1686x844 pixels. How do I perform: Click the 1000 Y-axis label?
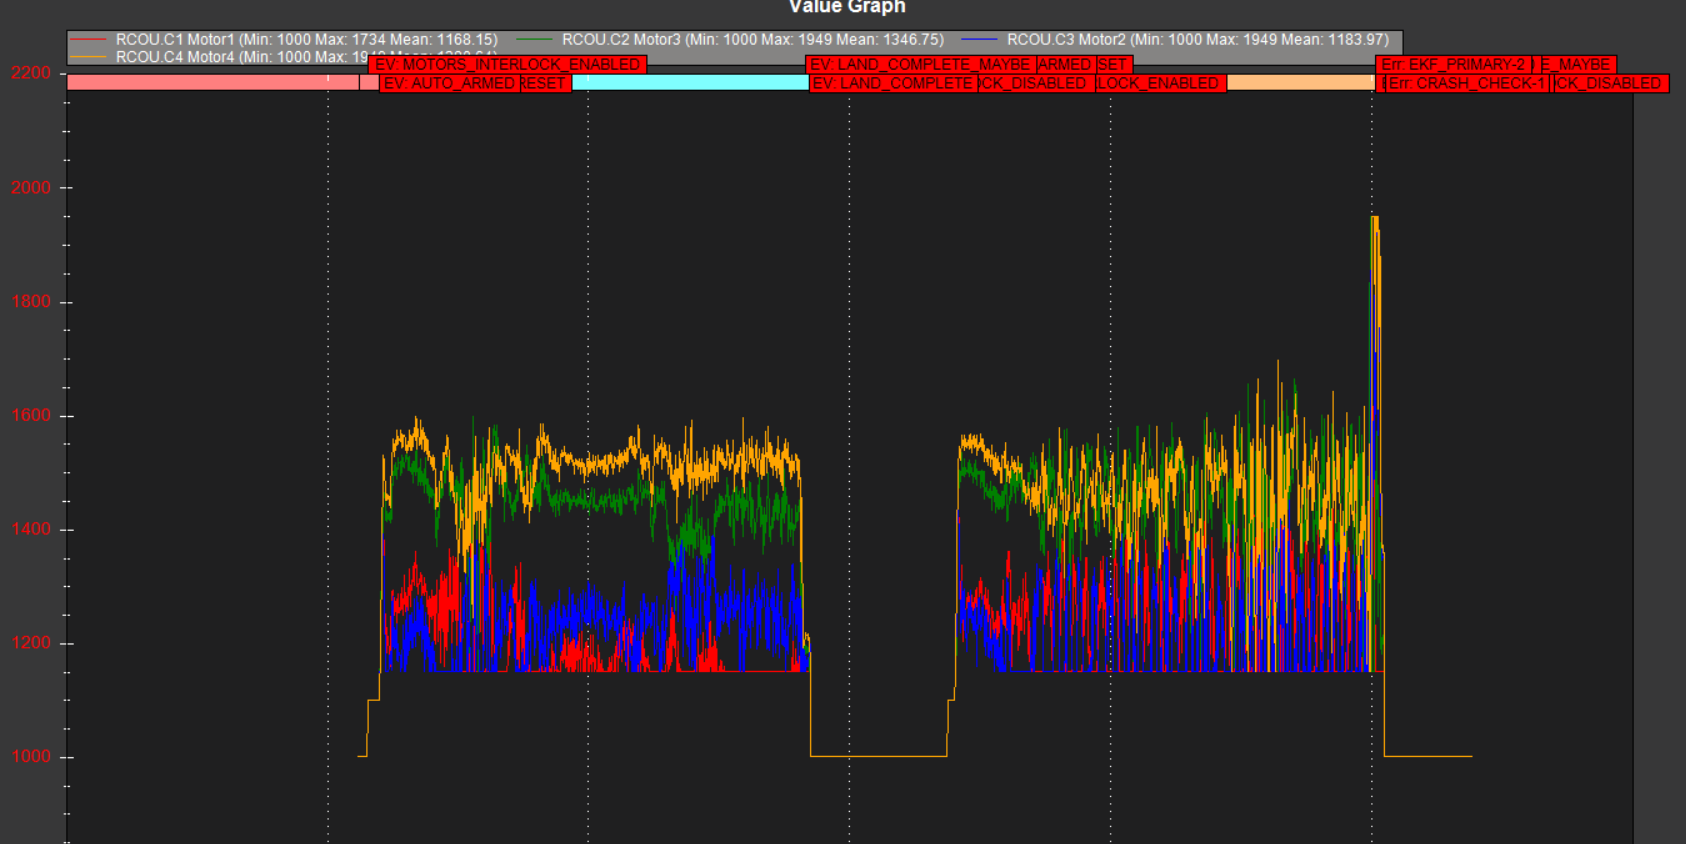[30, 757]
